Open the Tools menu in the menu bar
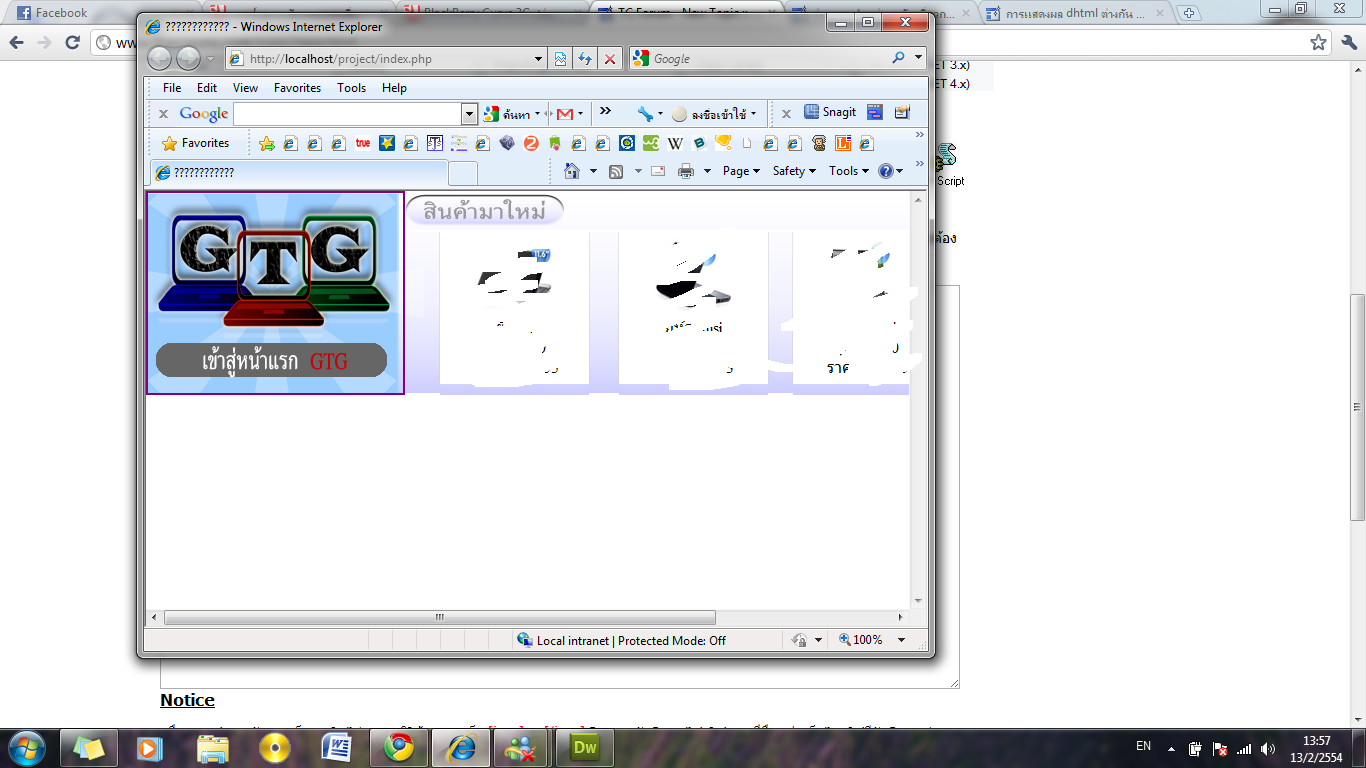This screenshot has width=1366, height=768. [x=351, y=88]
